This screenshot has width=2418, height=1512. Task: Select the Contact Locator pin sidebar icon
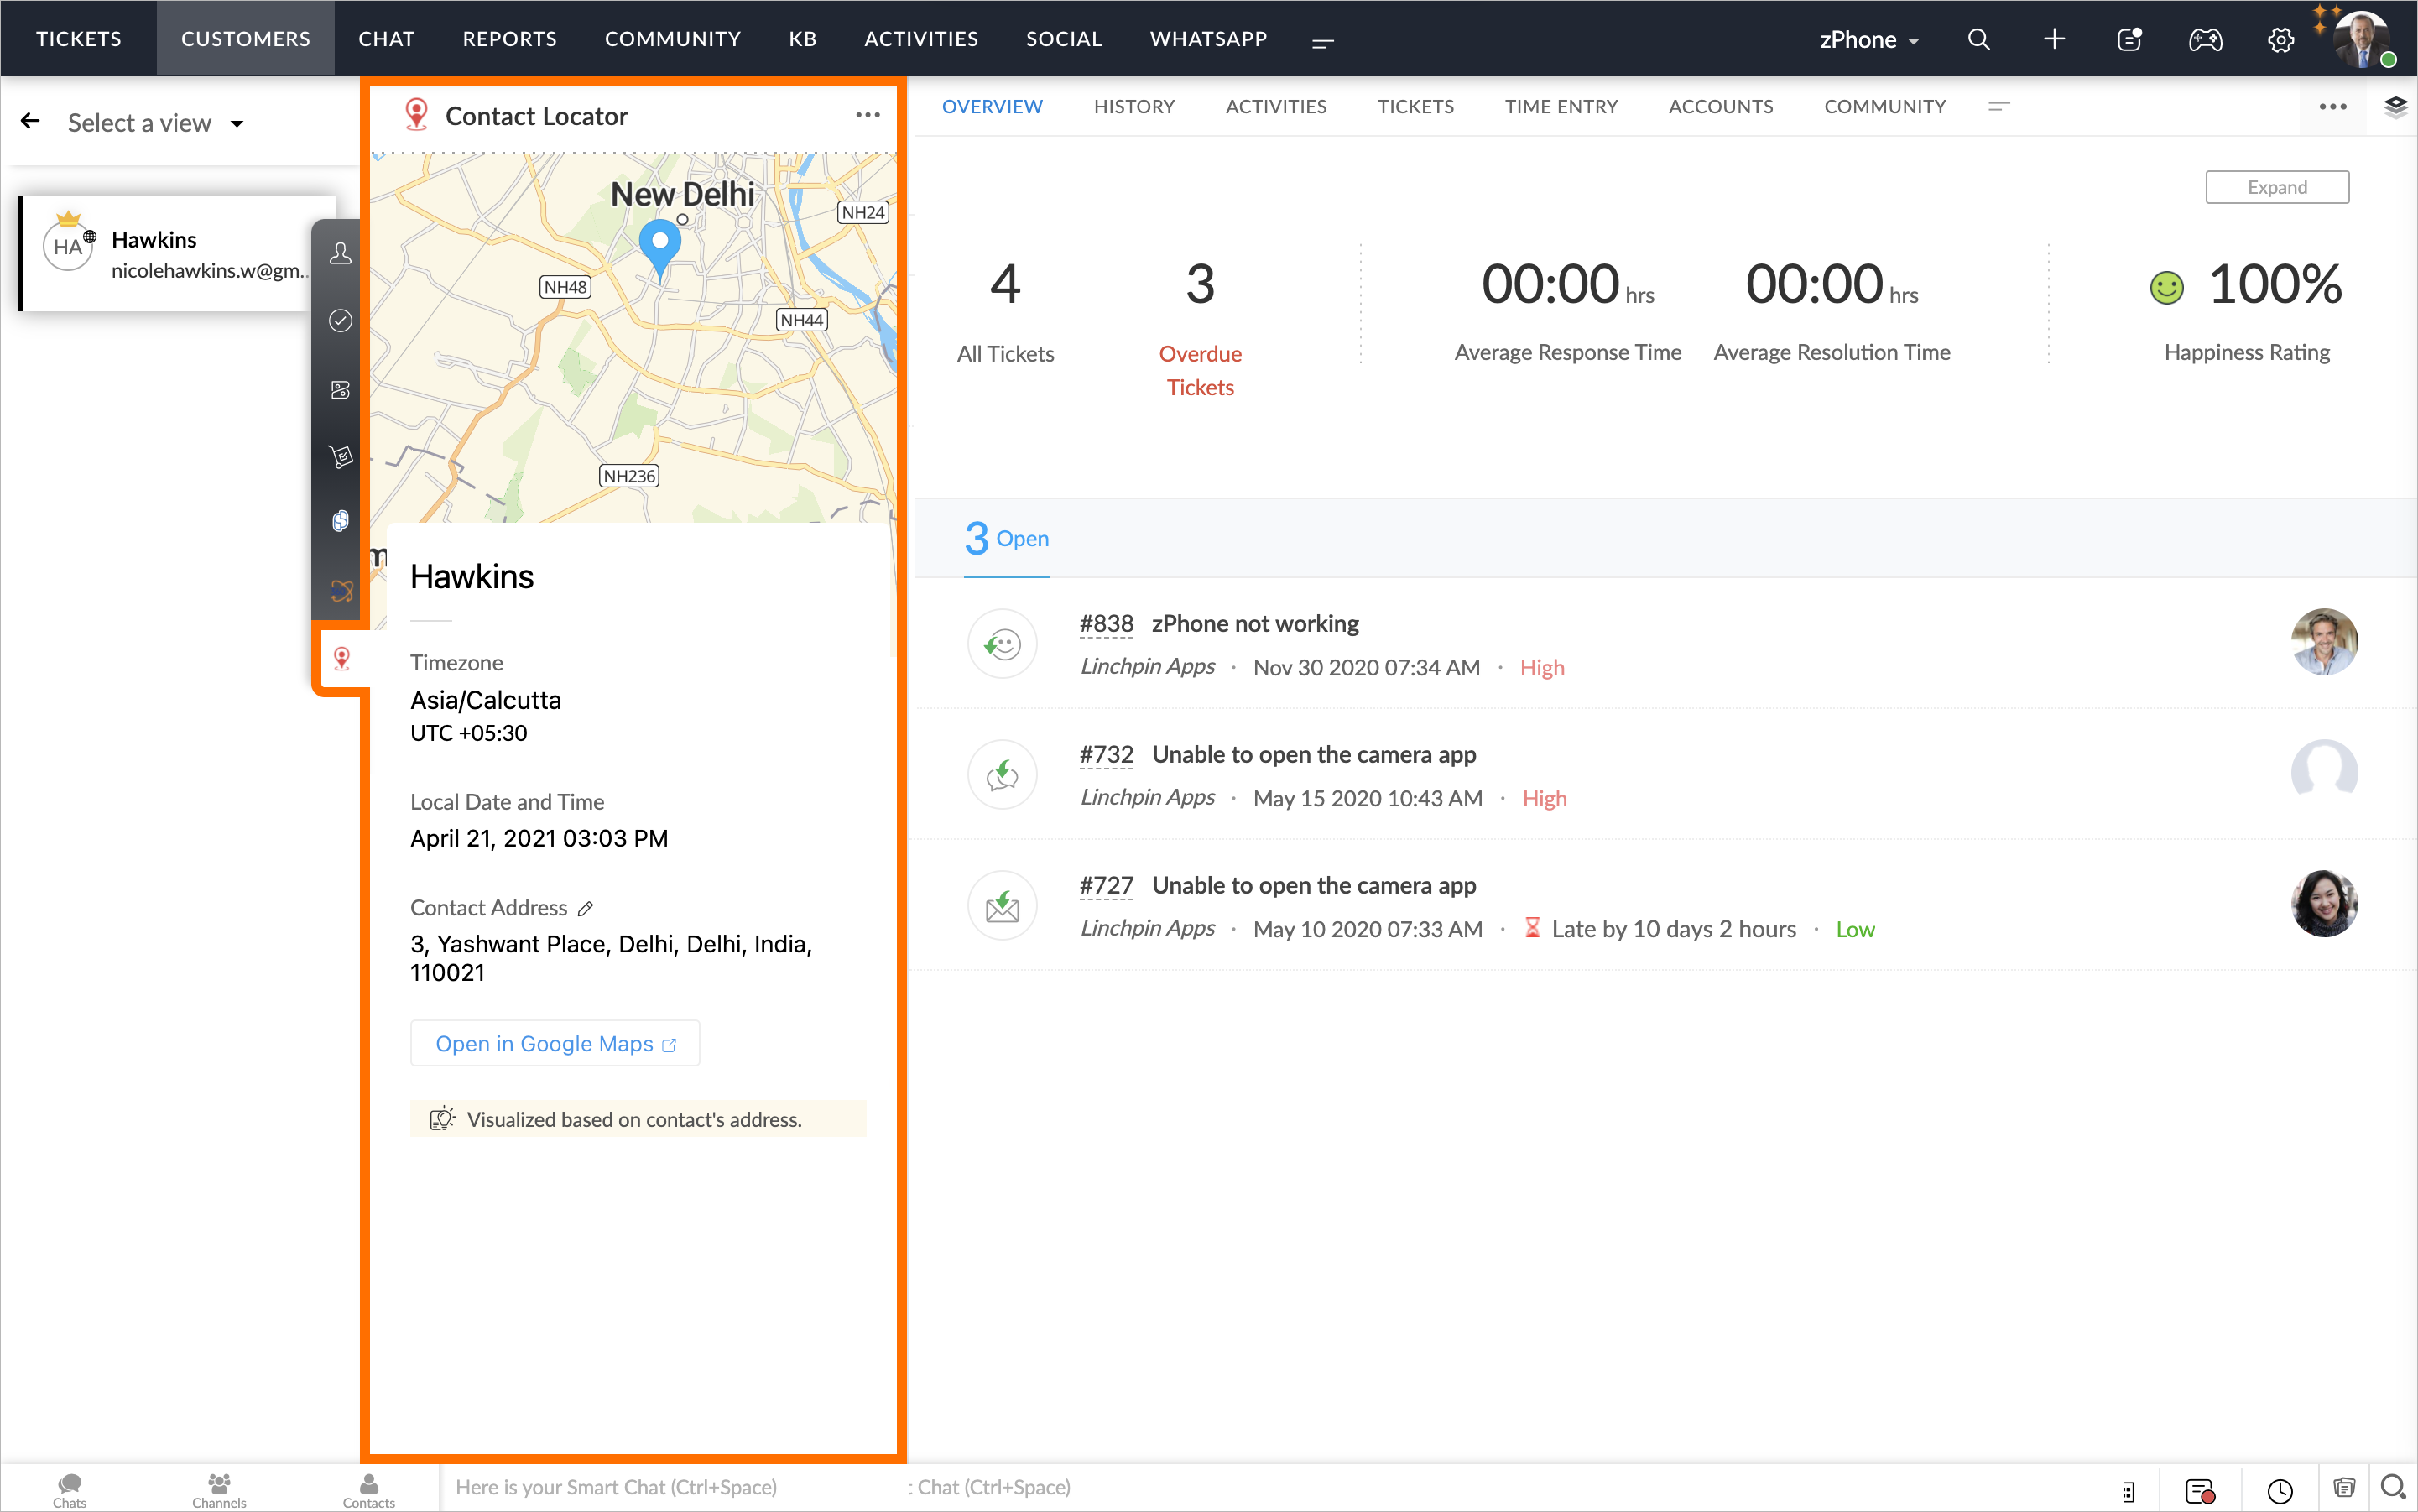point(341,658)
